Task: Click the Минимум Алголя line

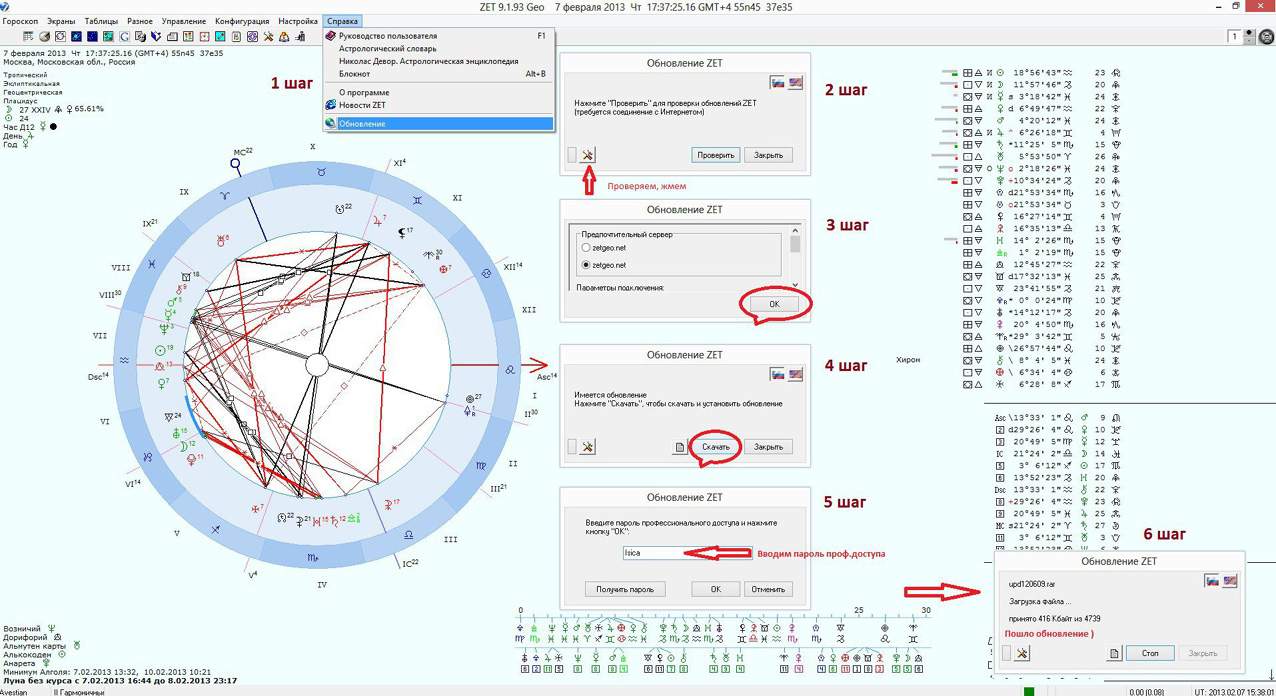Action: (x=107, y=671)
